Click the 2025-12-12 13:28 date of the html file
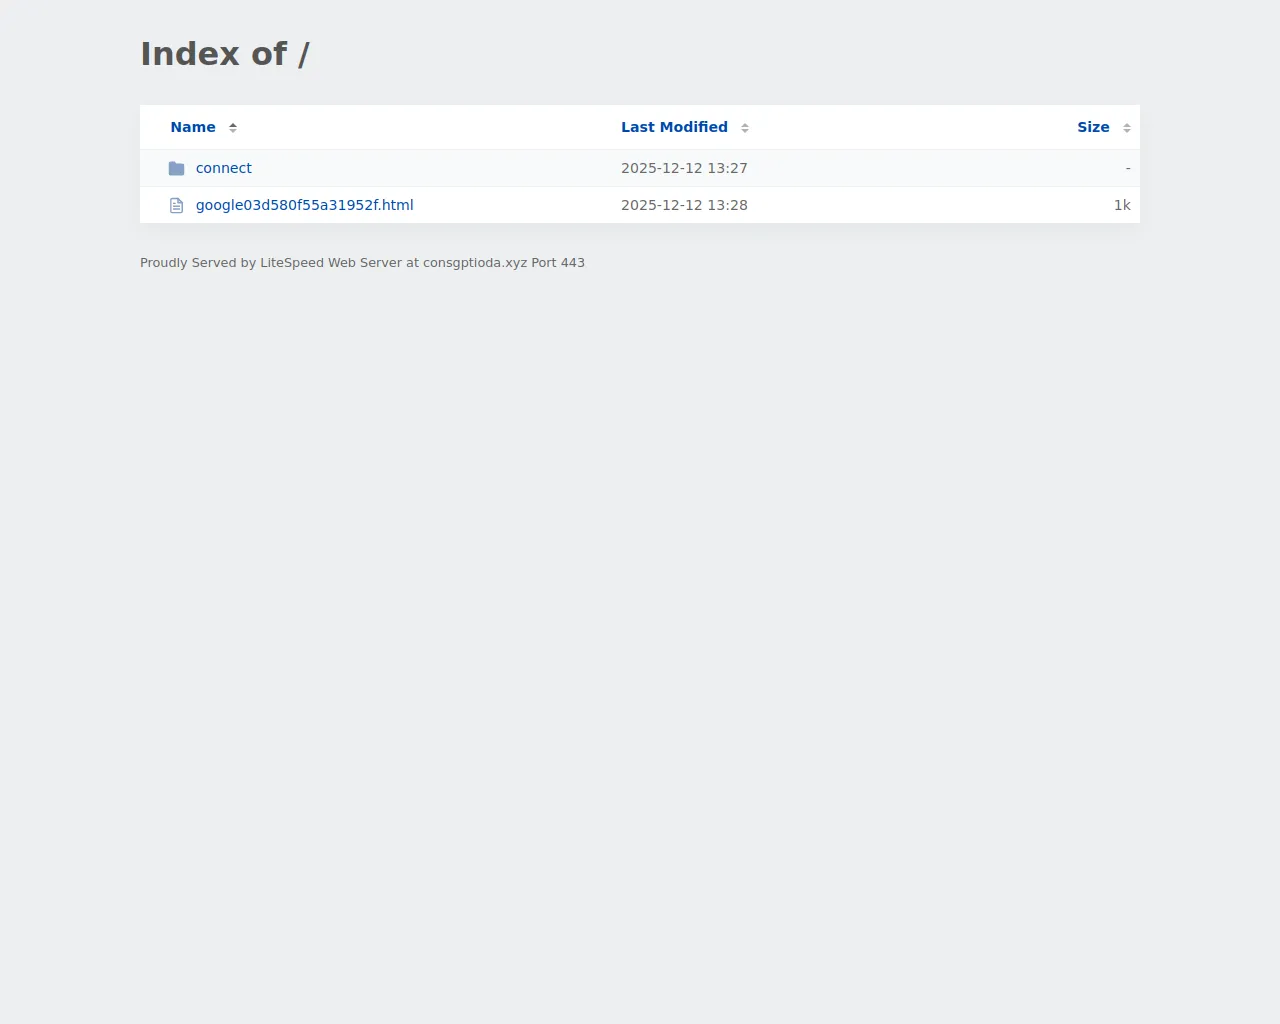The height and width of the screenshot is (1024, 1280). pos(684,205)
